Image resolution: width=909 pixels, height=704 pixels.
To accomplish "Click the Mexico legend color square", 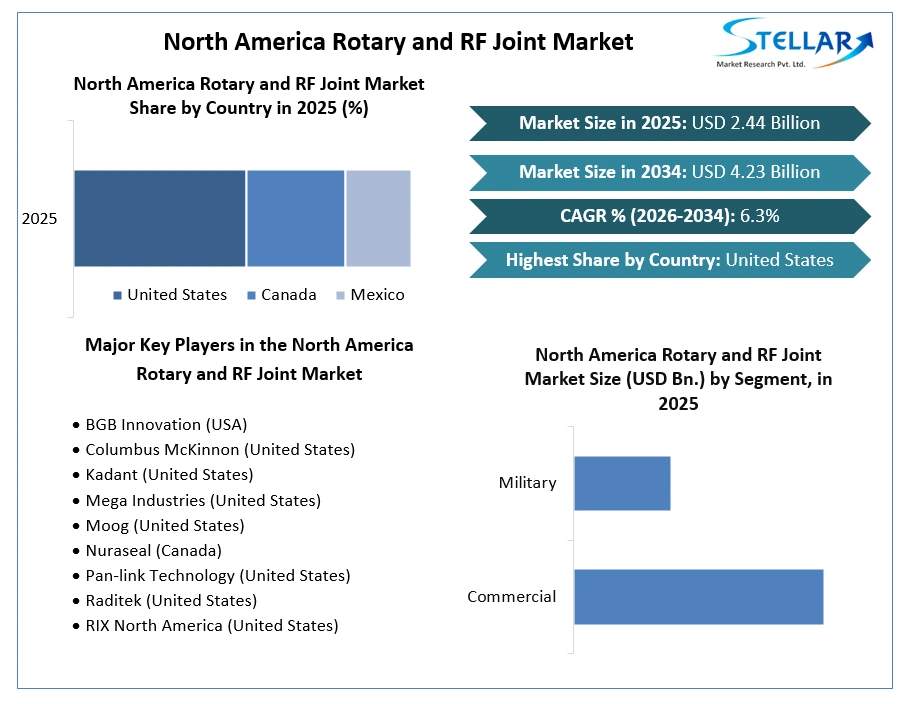I will tap(340, 295).
